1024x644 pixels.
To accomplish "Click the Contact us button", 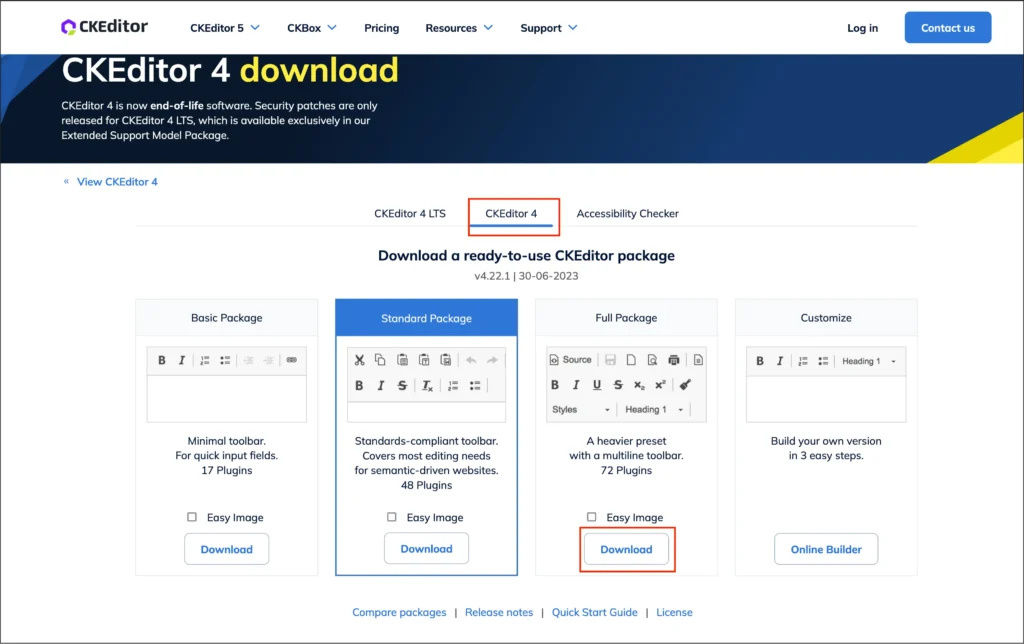I will click(x=948, y=27).
